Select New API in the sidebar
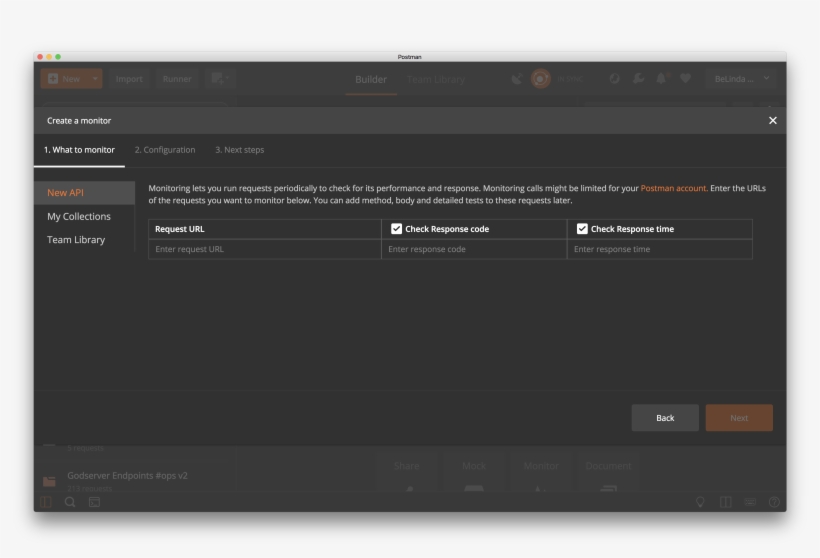Screen dimensions: 820x558 [x=85, y=192]
